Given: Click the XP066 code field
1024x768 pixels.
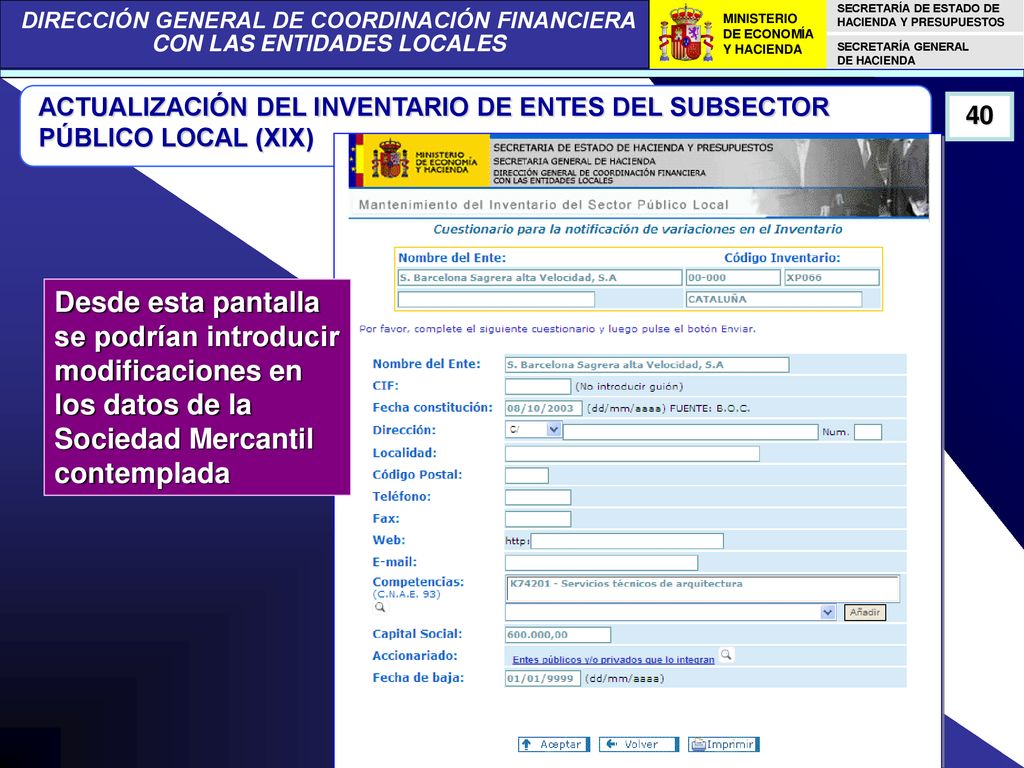Looking at the screenshot, I should [x=832, y=278].
